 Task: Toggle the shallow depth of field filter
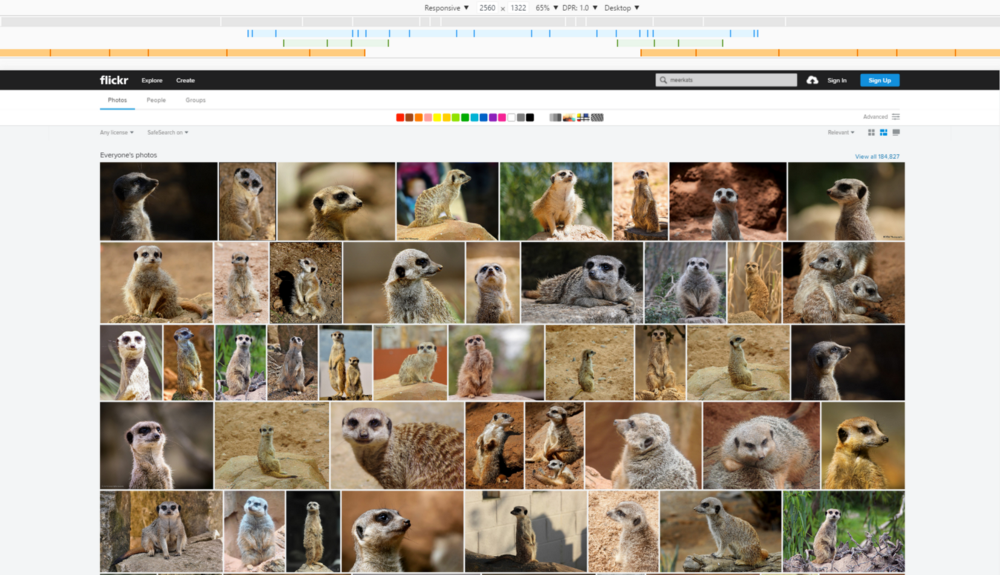point(569,117)
